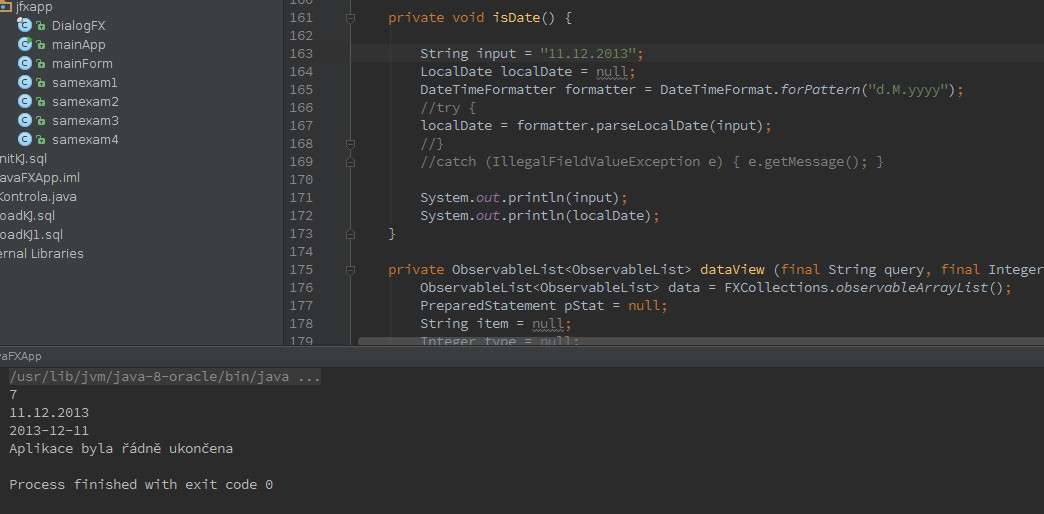Click the green lock icon beside samexam1
The width and height of the screenshot is (1044, 514).
[41, 83]
